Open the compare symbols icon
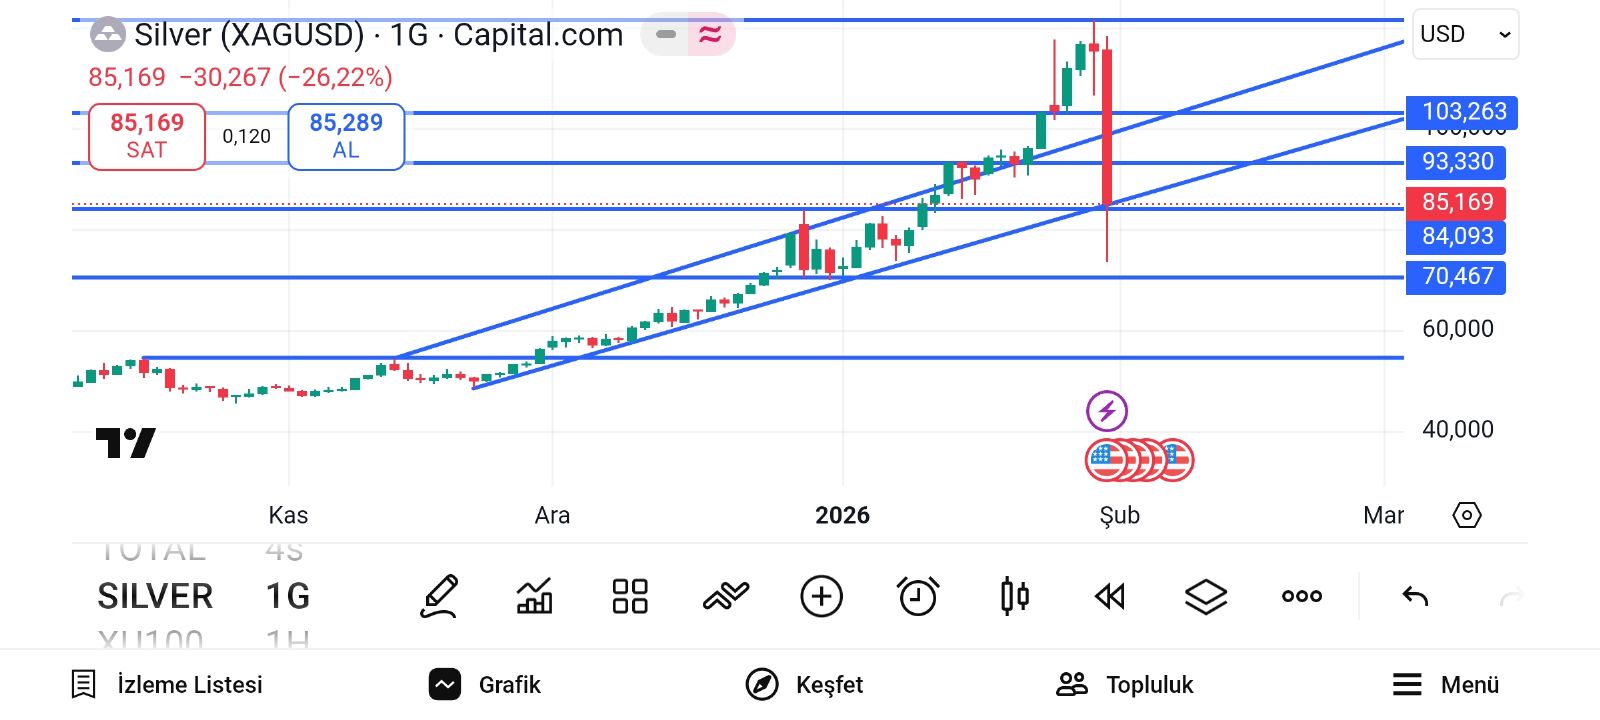 click(x=726, y=597)
